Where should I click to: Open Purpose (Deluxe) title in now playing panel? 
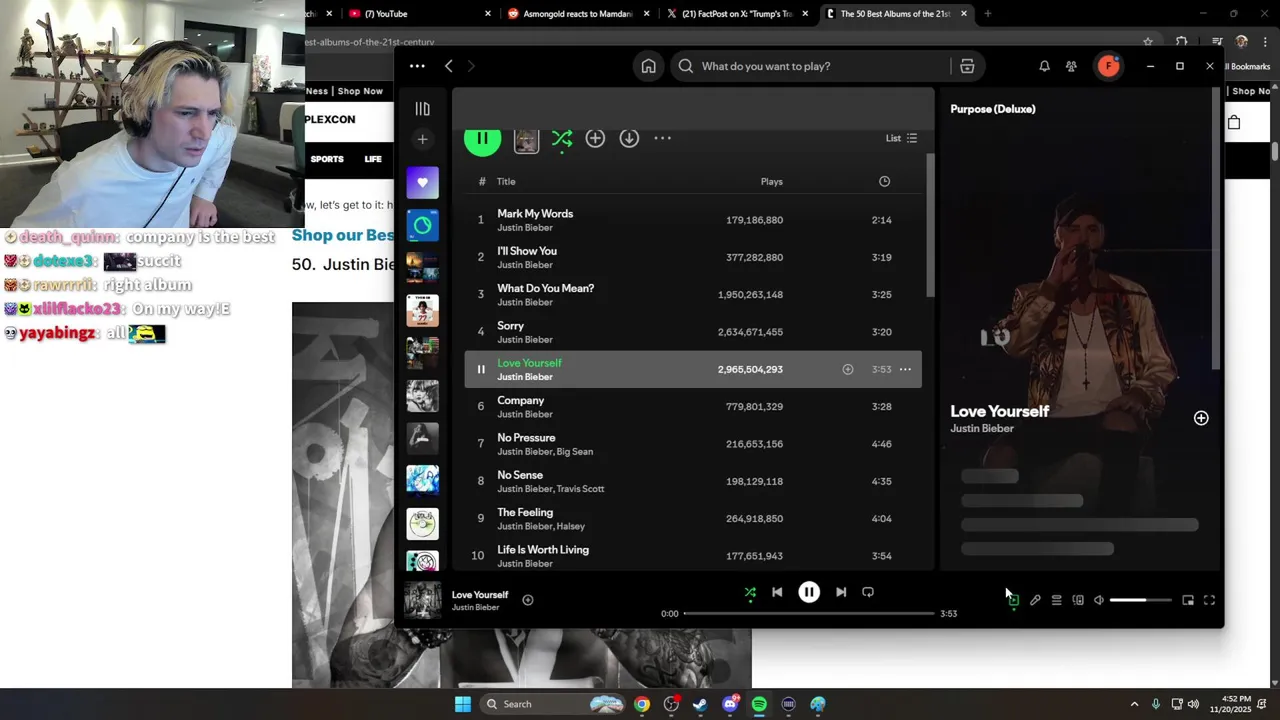coord(993,109)
